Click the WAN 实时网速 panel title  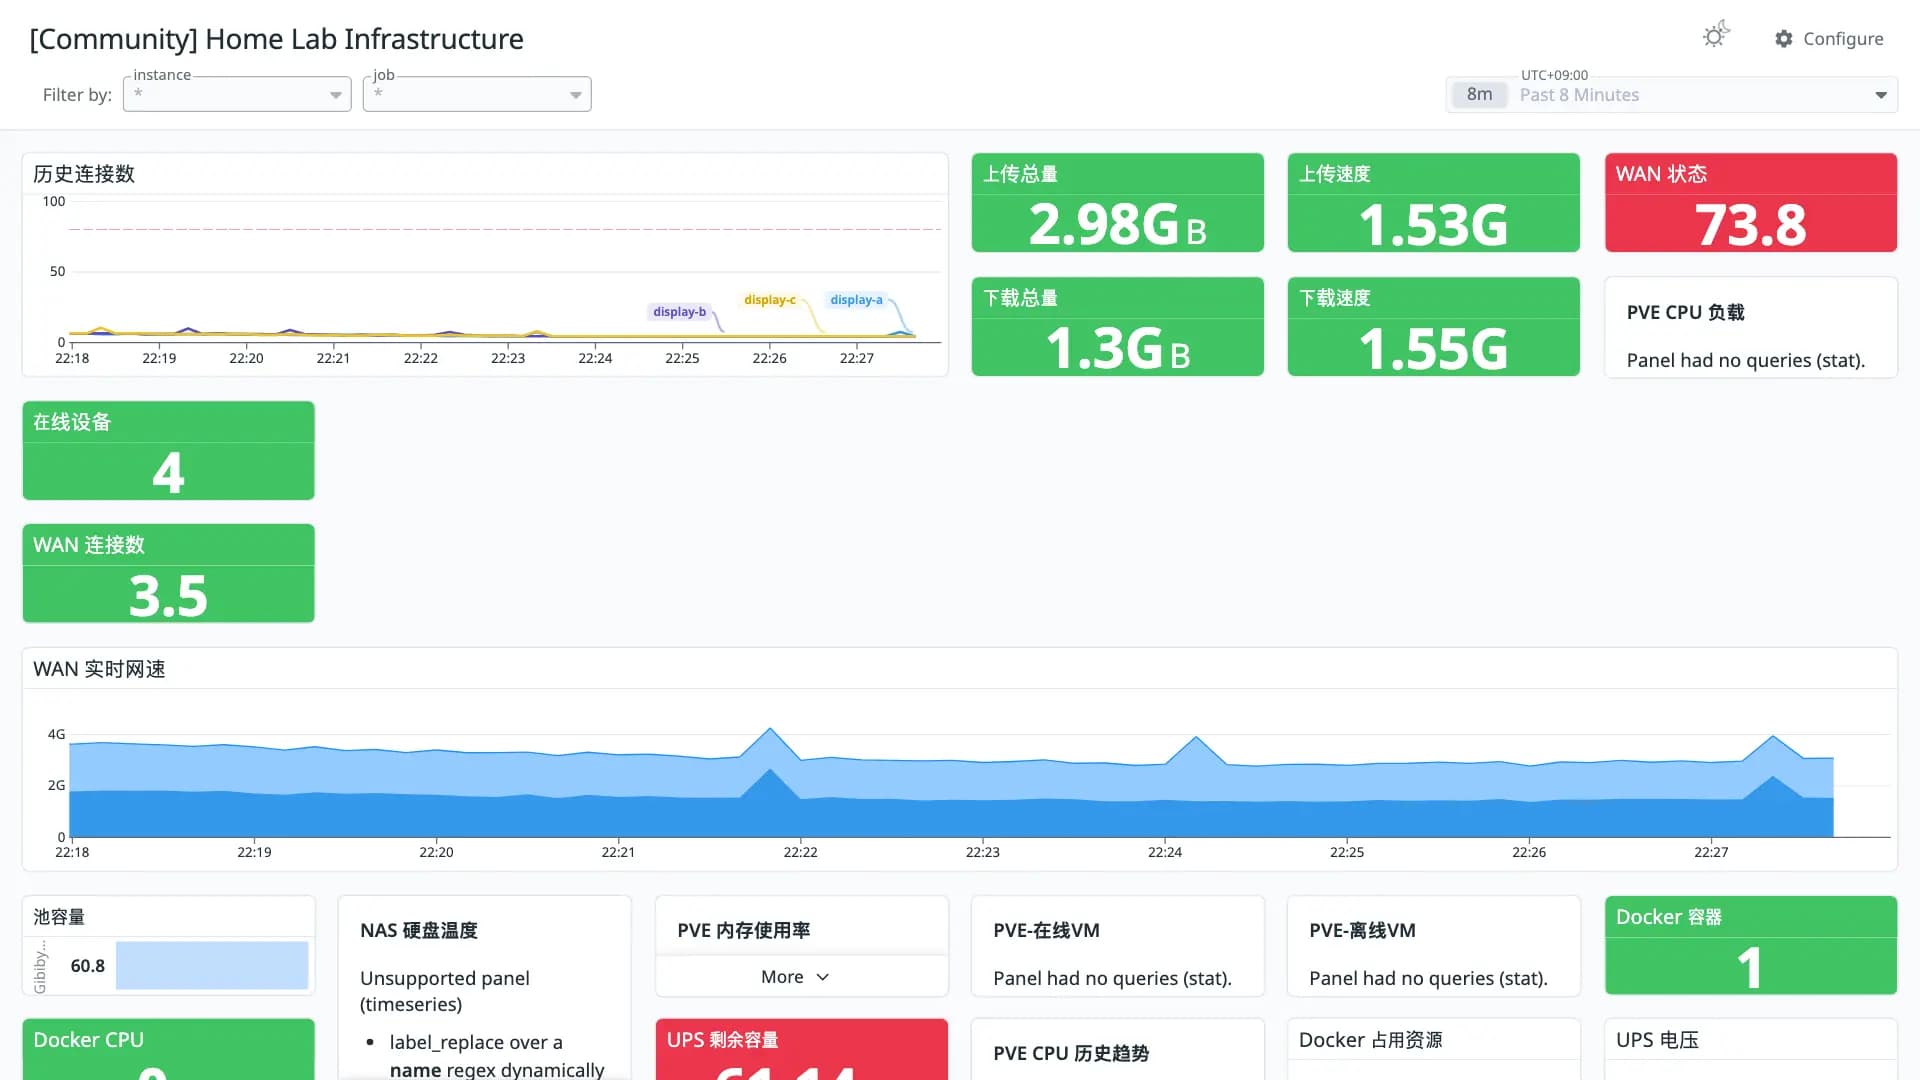[99, 669]
